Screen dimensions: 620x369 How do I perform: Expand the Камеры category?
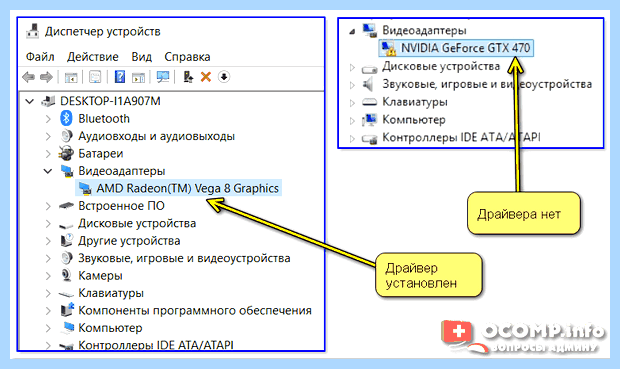(x=48, y=275)
